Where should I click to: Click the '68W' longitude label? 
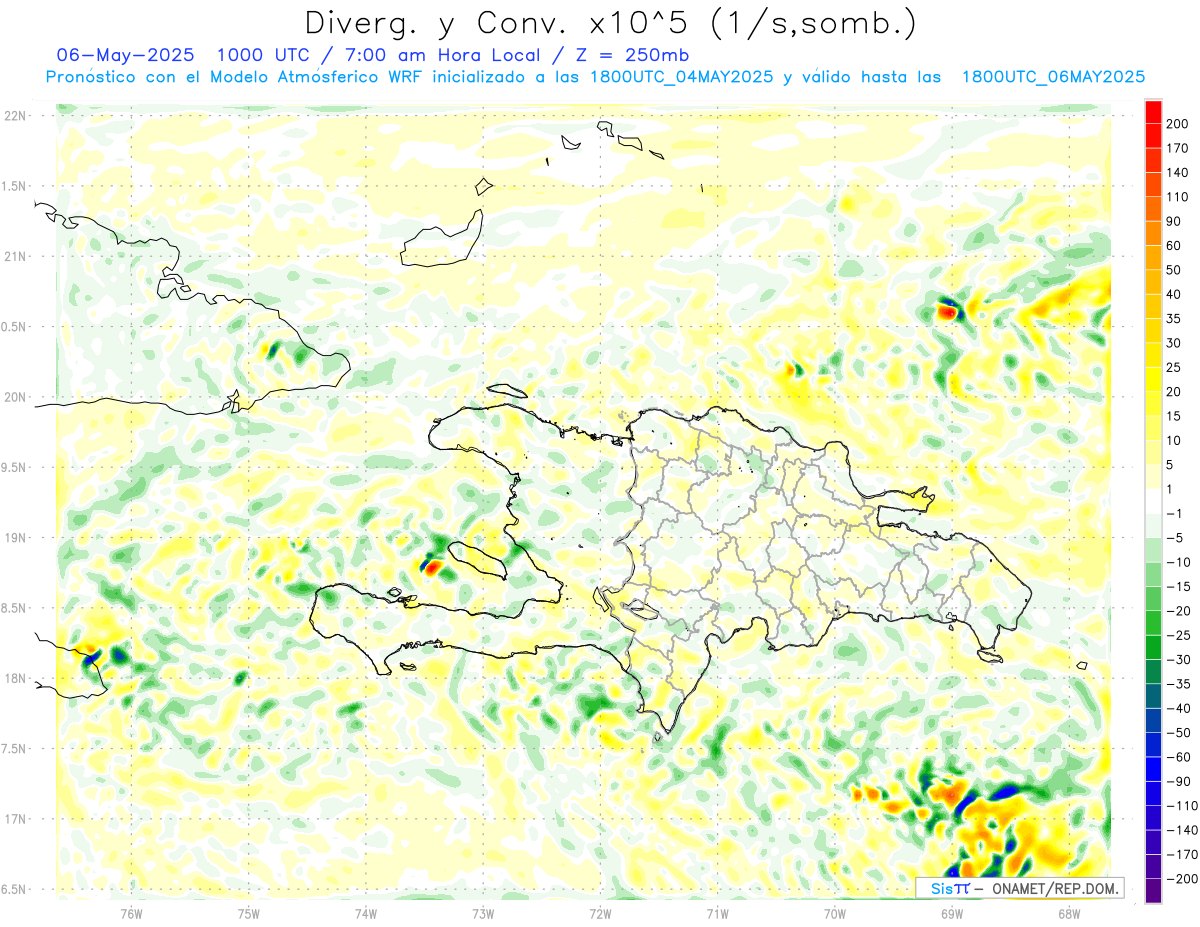coord(1069,913)
